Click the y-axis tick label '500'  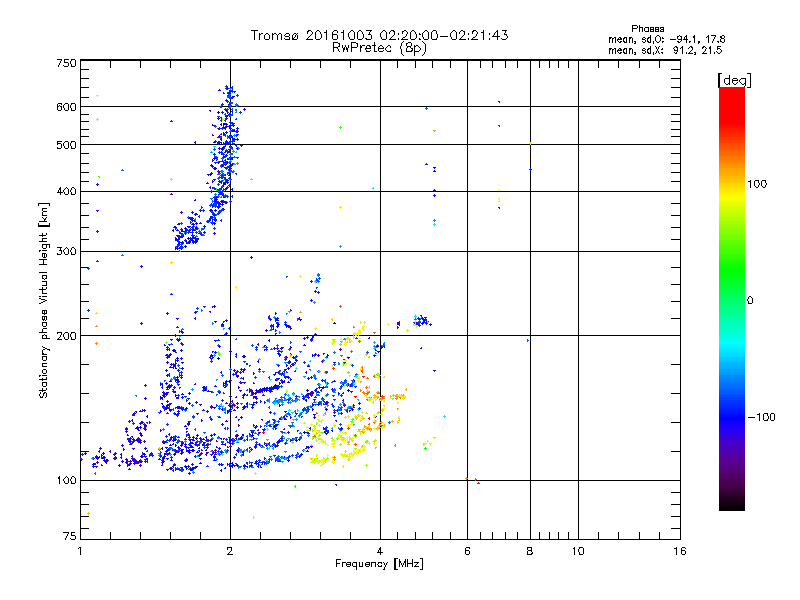coord(66,145)
